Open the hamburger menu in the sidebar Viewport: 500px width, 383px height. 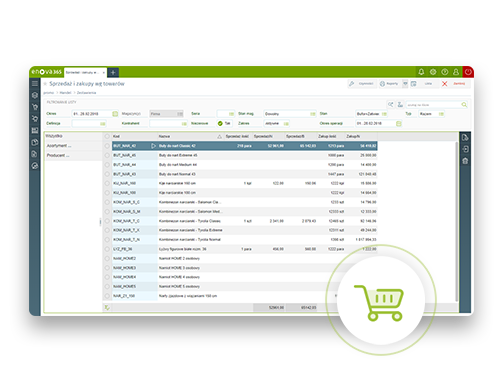(35, 83)
